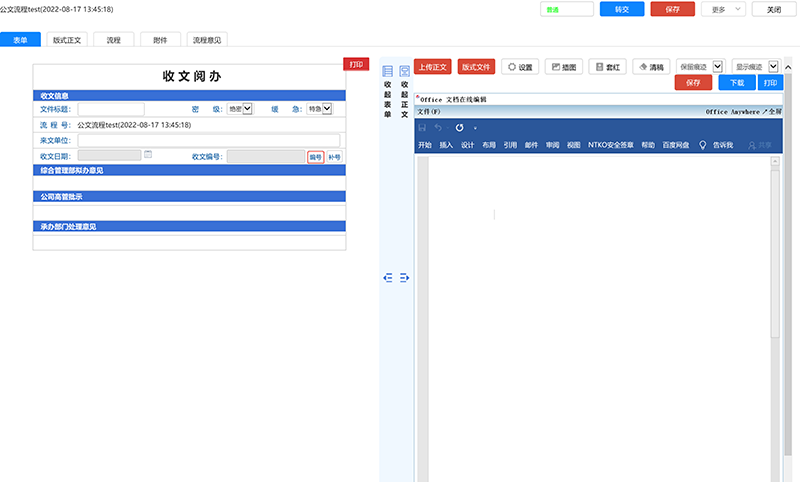Screen dimensions: 800x482
Task: Click the red 打印 button beside form
Action: click(x=356, y=64)
